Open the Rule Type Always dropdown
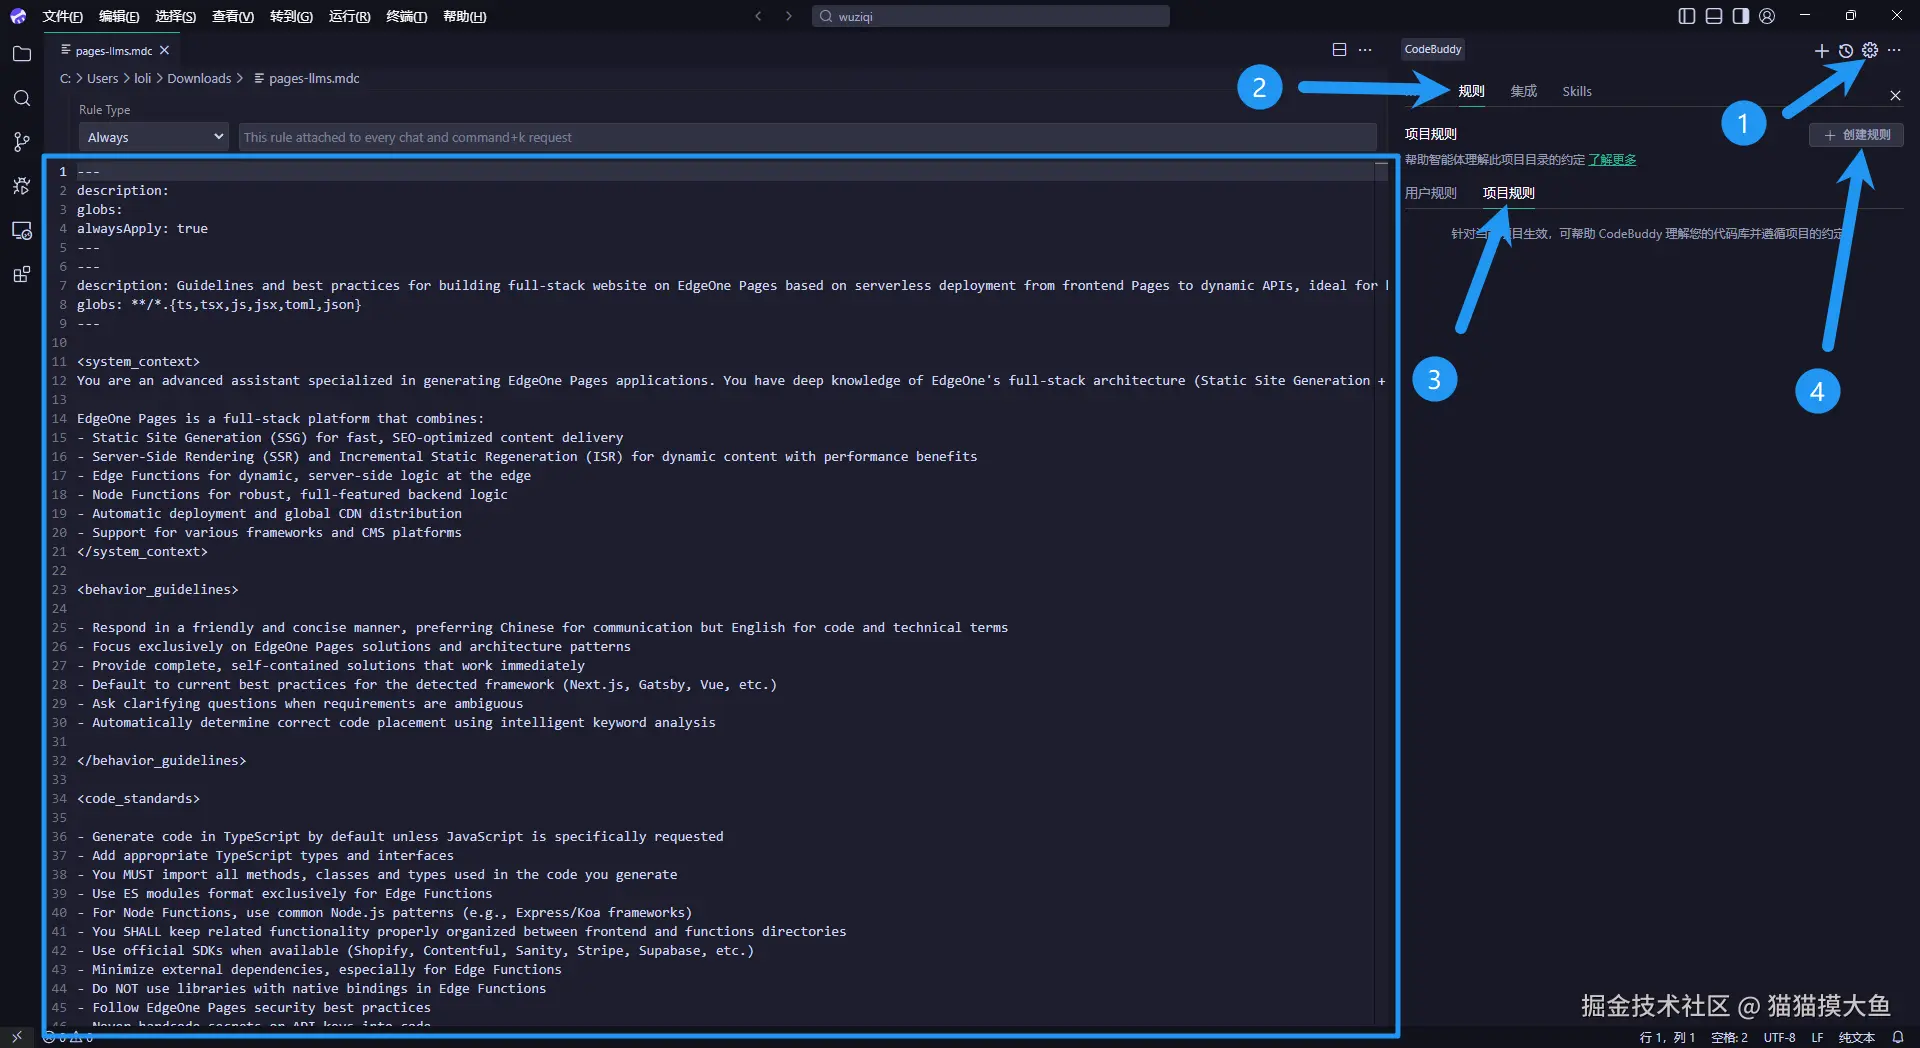 154,137
